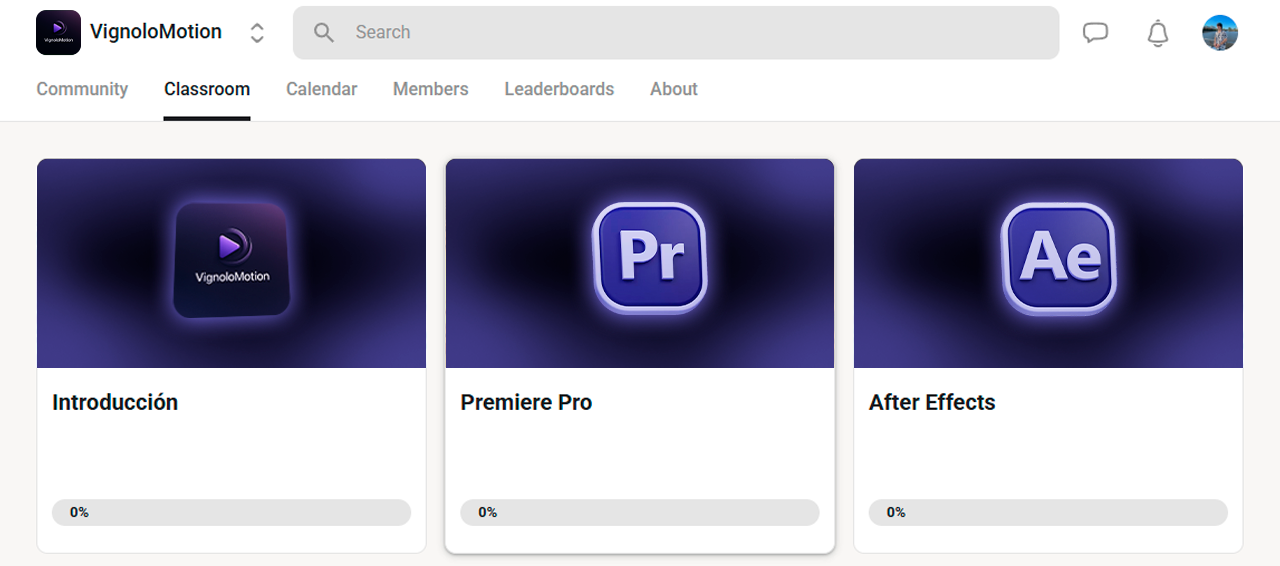Go to the Calendar tab
The width and height of the screenshot is (1280, 566).
coord(321,89)
